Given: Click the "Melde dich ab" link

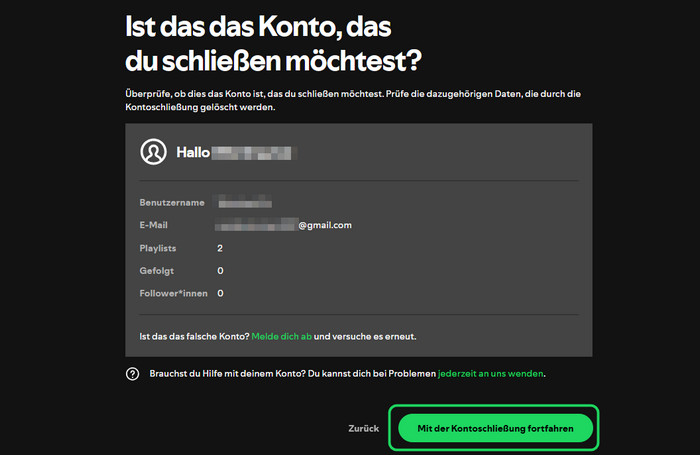Looking at the screenshot, I should coord(281,336).
